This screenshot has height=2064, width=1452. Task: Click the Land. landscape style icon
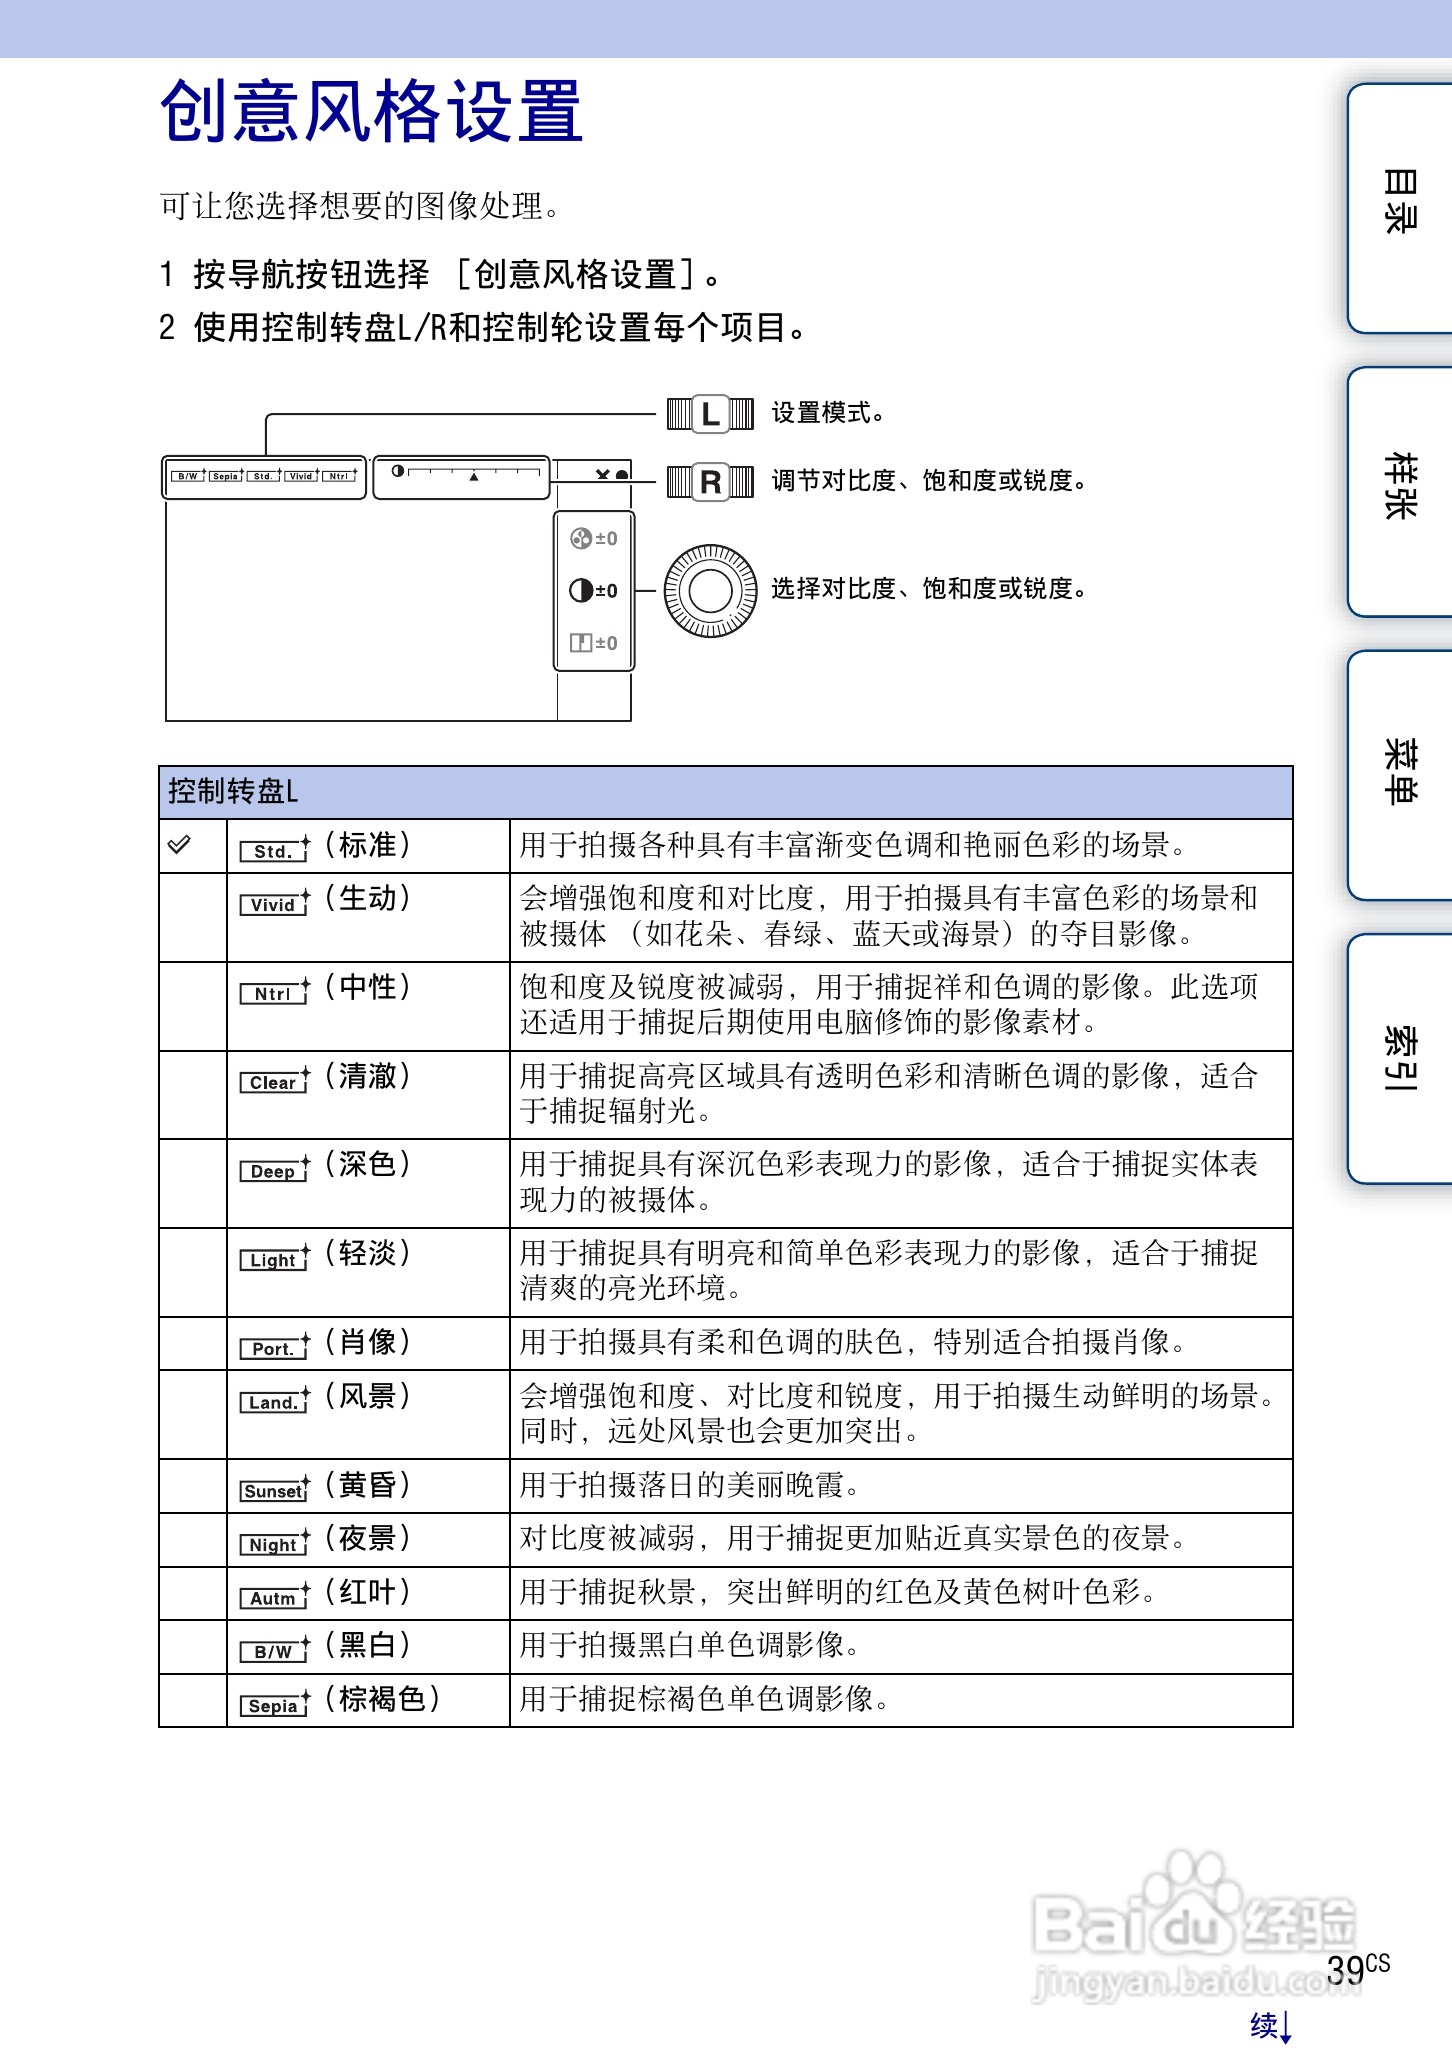[x=275, y=1401]
